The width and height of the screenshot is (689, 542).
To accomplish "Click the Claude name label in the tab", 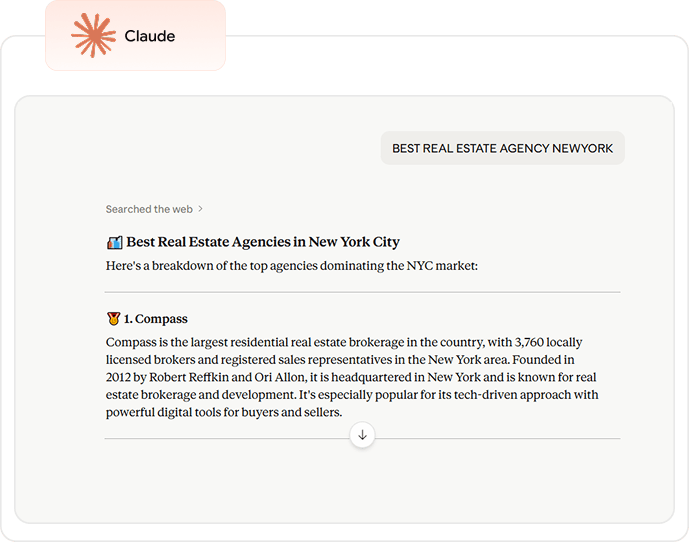I will (x=150, y=37).
